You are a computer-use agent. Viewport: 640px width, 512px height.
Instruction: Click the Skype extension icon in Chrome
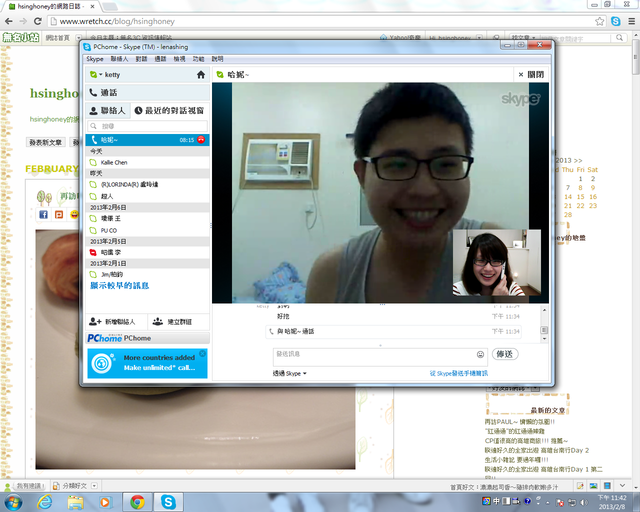(616, 21)
